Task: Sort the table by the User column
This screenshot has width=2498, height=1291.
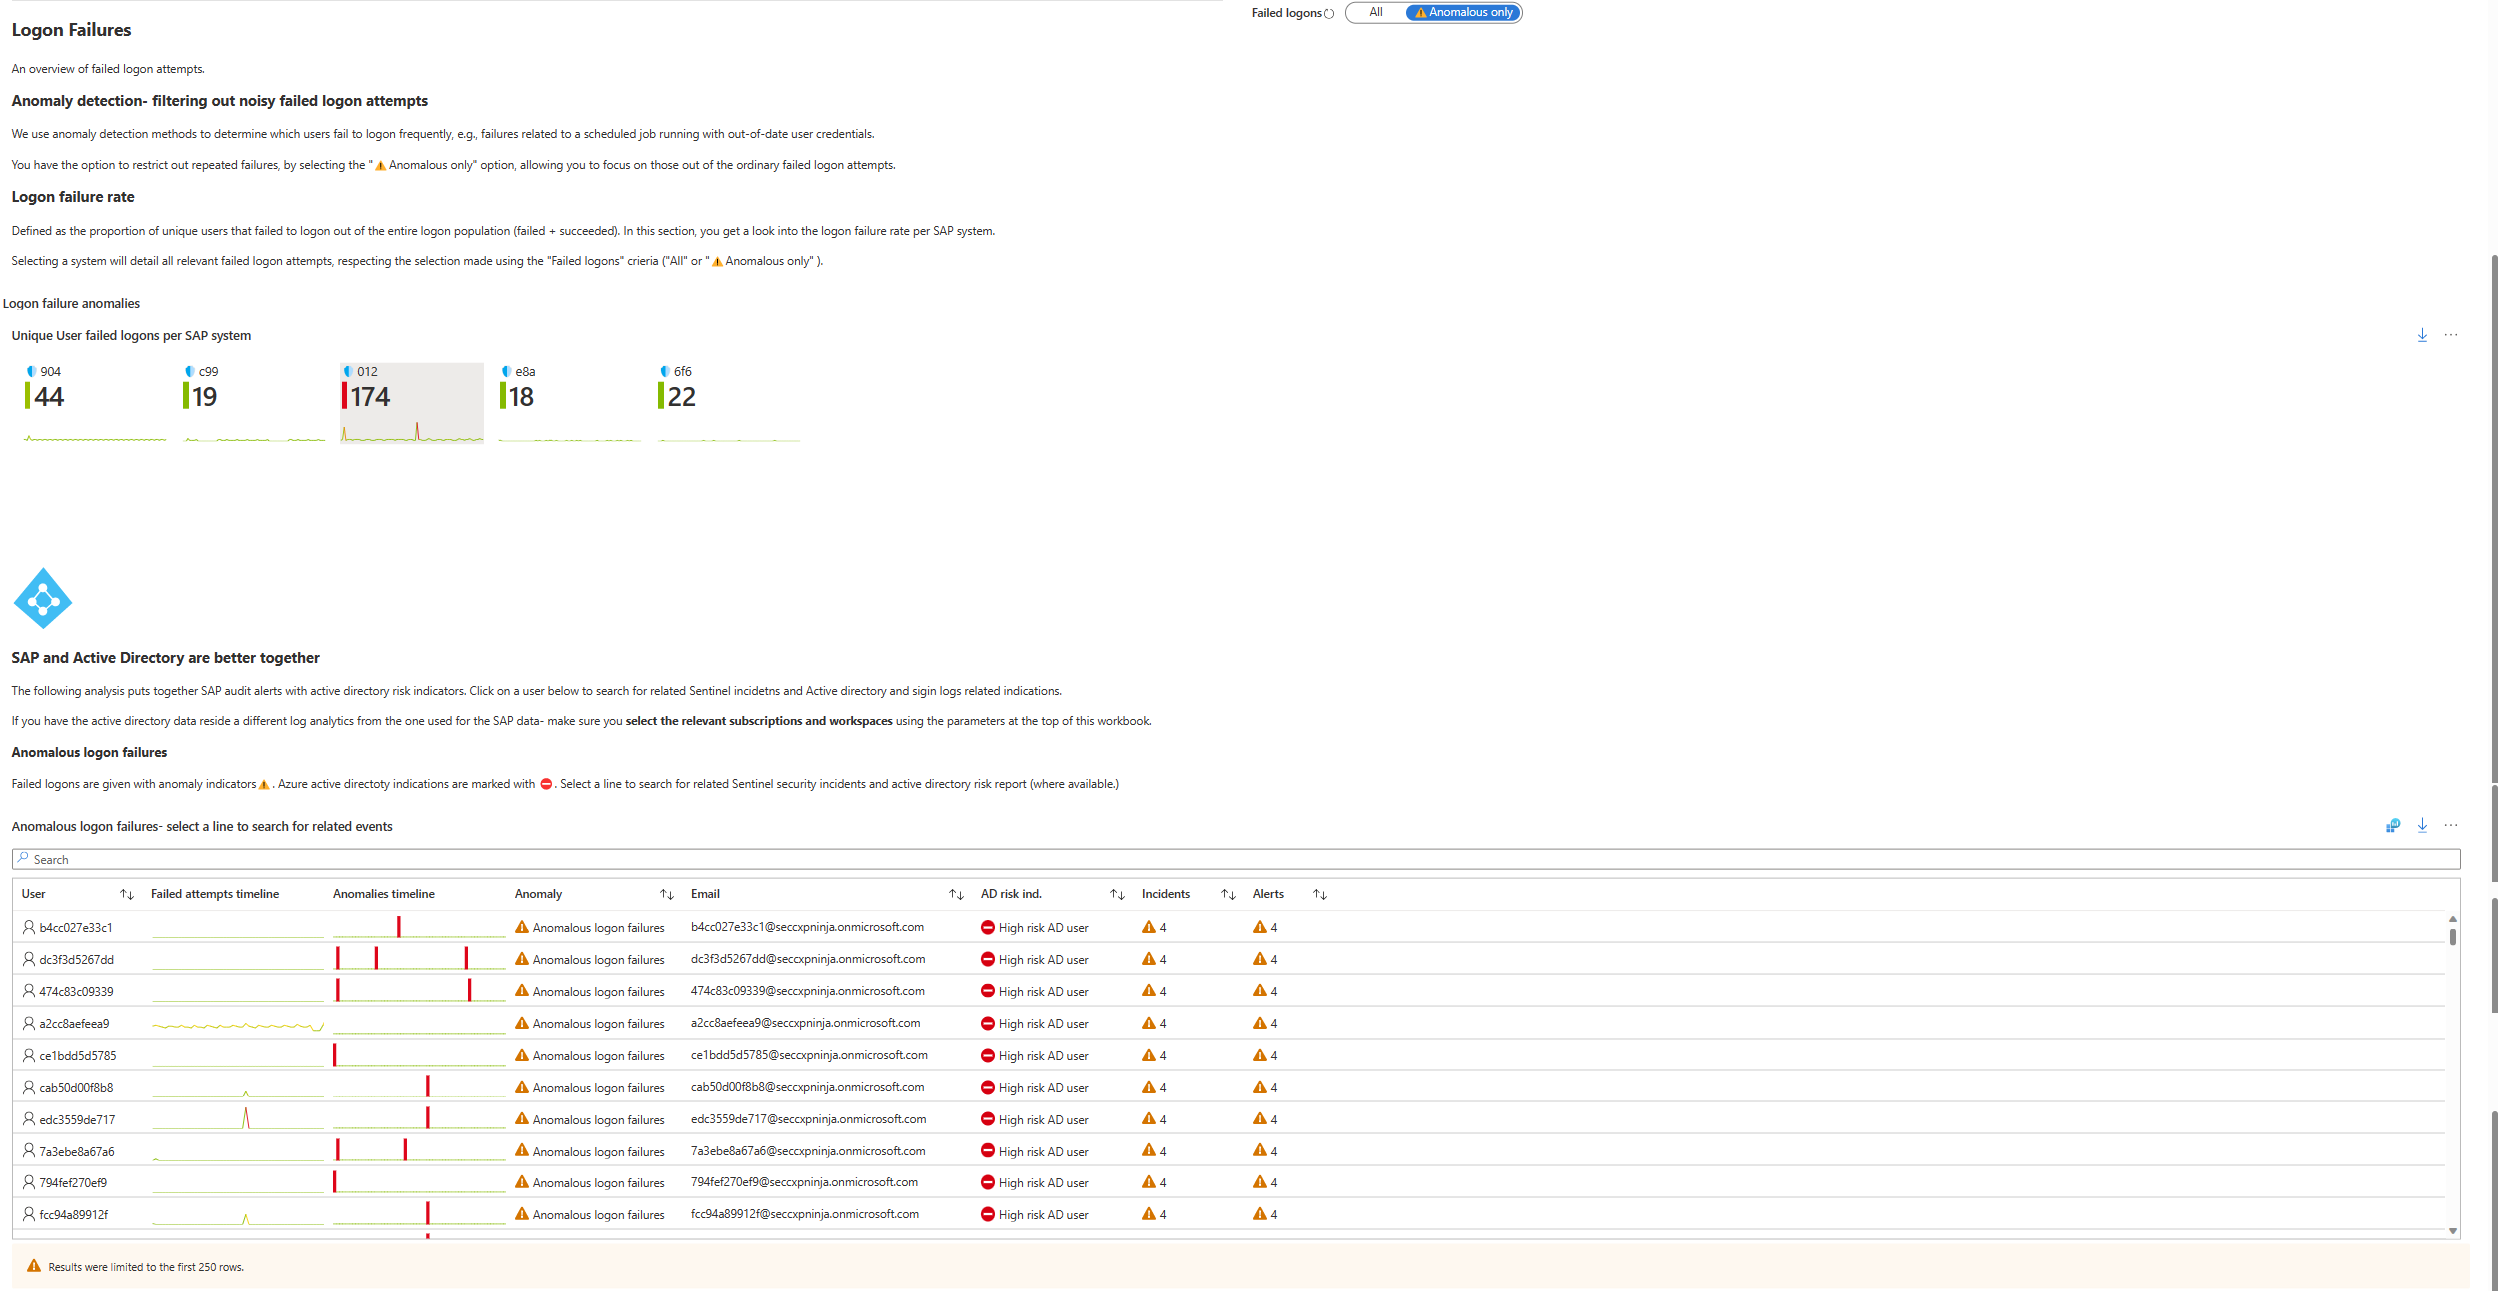Action: point(127,895)
